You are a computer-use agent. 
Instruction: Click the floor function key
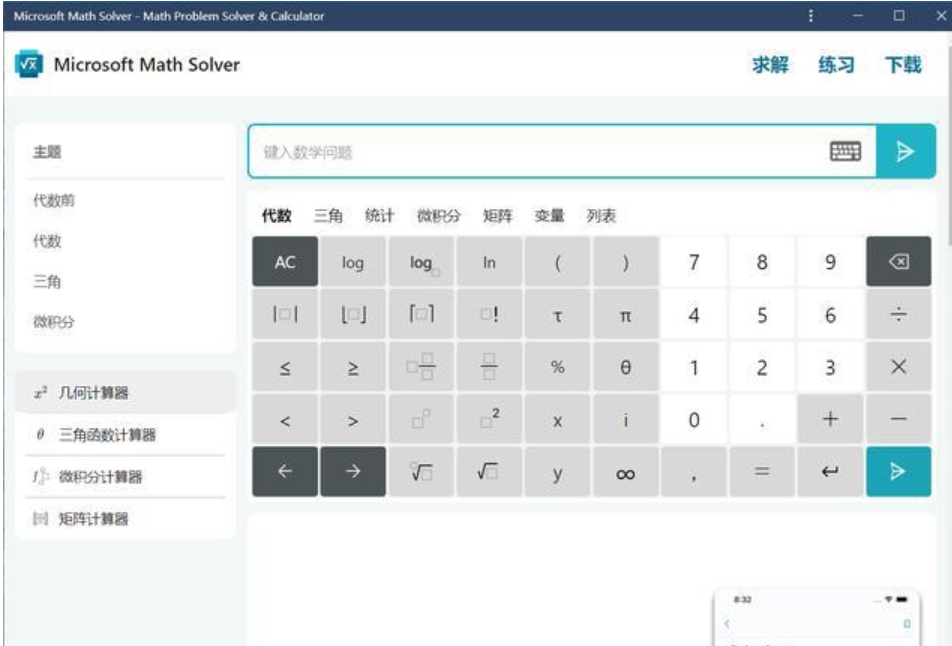point(353,314)
